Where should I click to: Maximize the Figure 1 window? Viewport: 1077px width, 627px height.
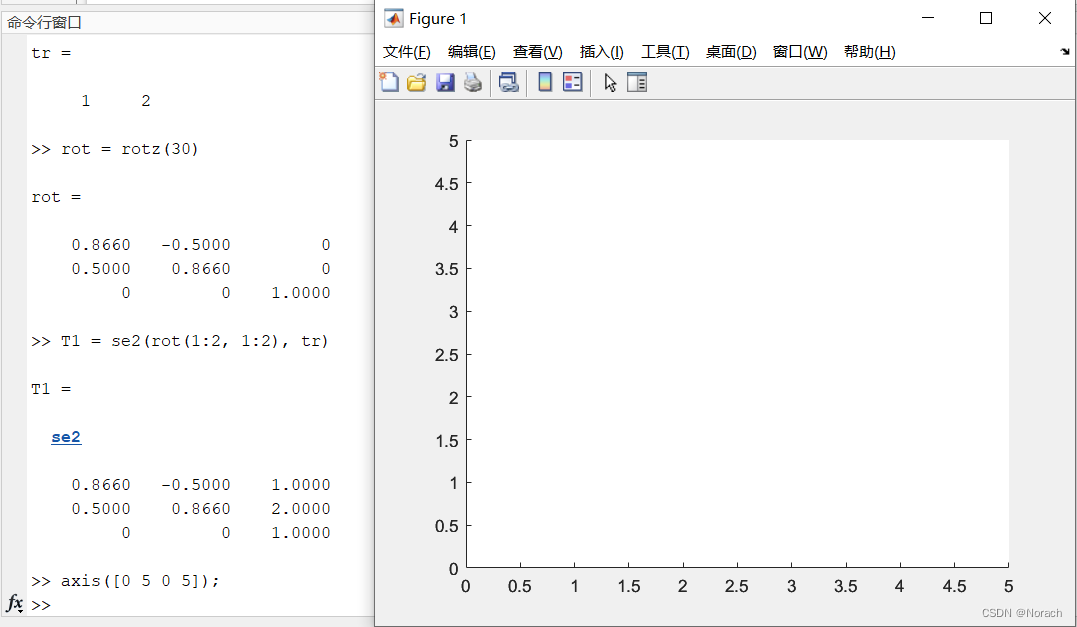tap(986, 19)
